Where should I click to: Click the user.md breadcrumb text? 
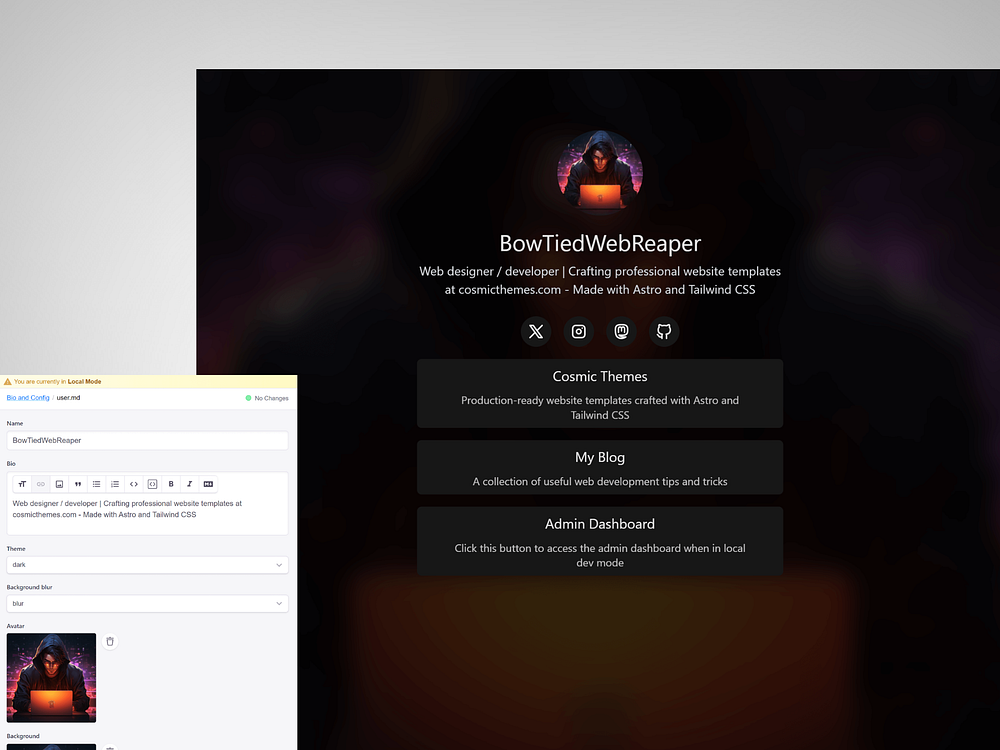68,397
